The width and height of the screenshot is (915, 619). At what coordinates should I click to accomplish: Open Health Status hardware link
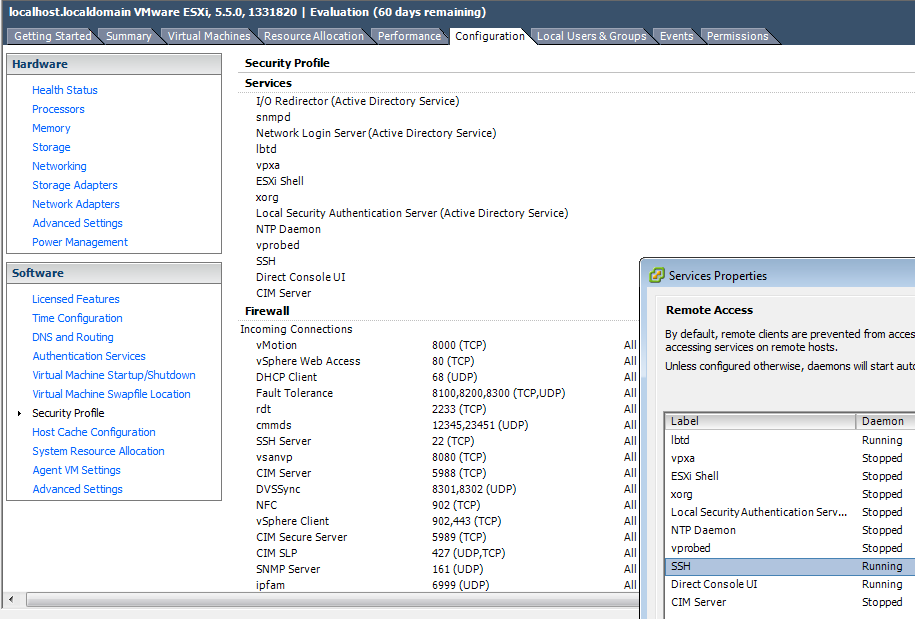65,90
